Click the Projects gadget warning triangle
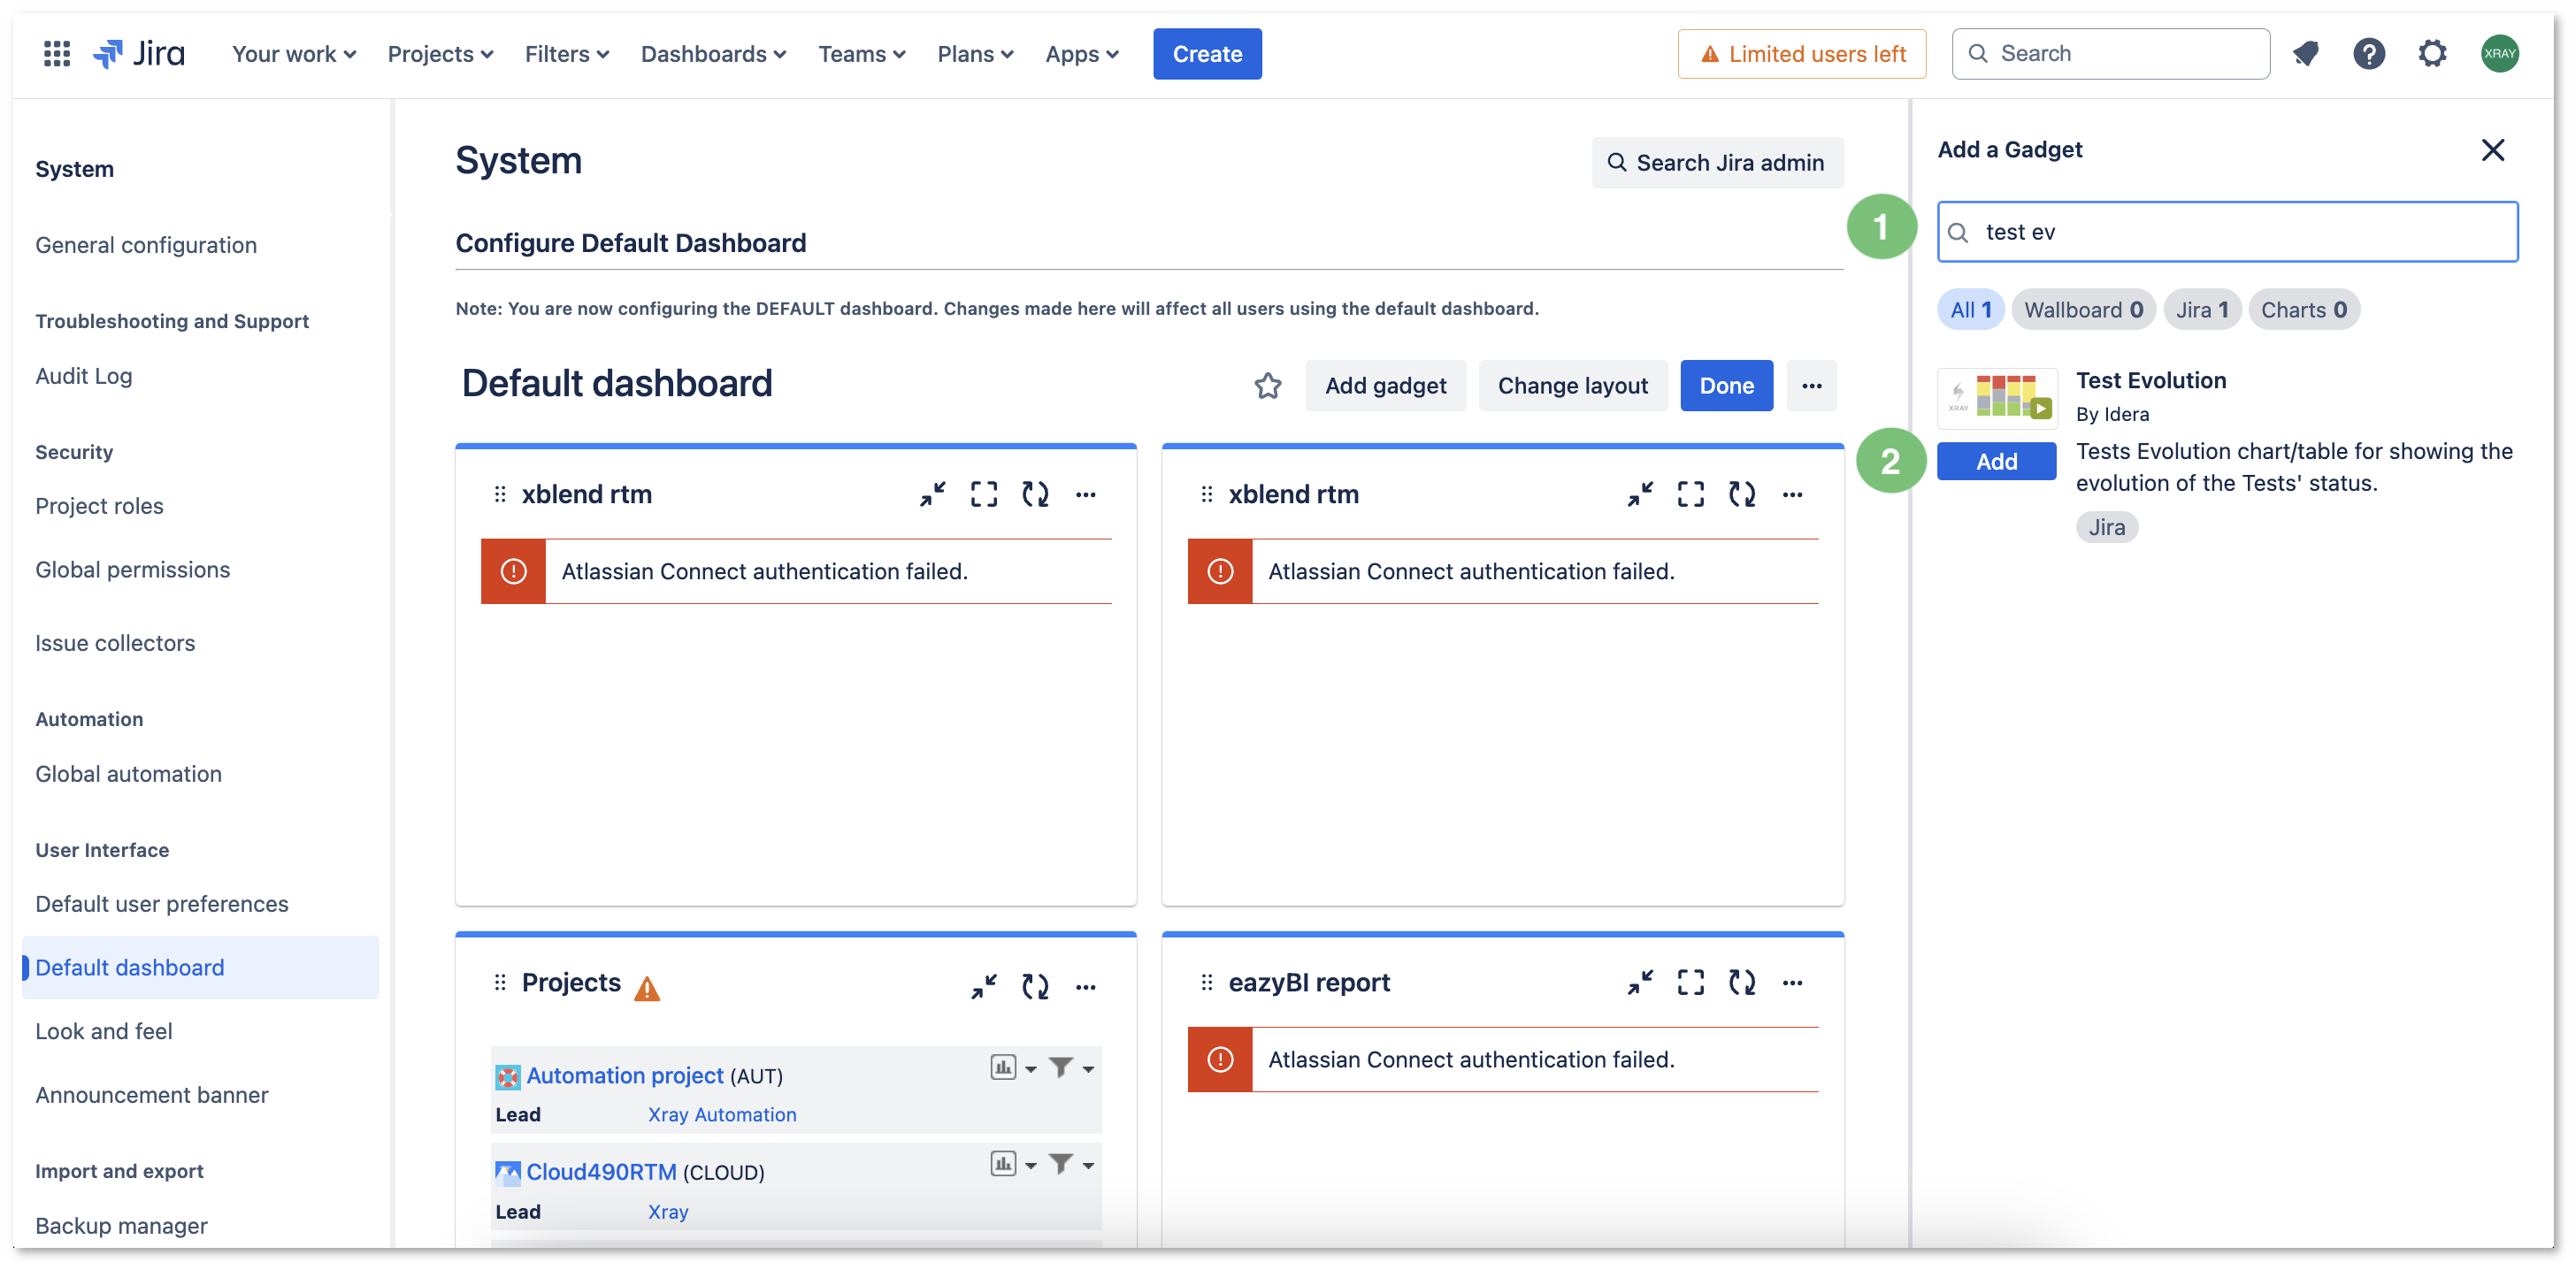The height and width of the screenshot is (1270, 2576). 647,989
